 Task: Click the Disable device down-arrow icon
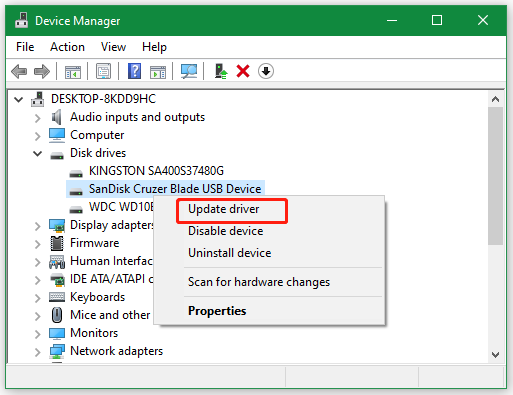tap(266, 71)
